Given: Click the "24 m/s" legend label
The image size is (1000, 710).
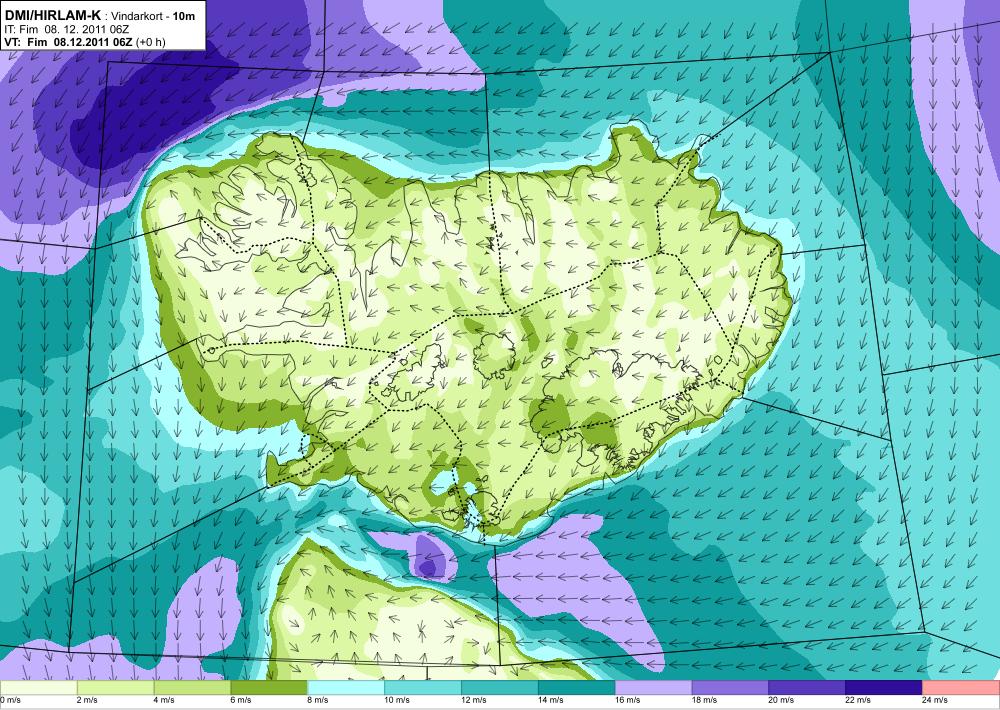Looking at the screenshot, I should click(935, 700).
